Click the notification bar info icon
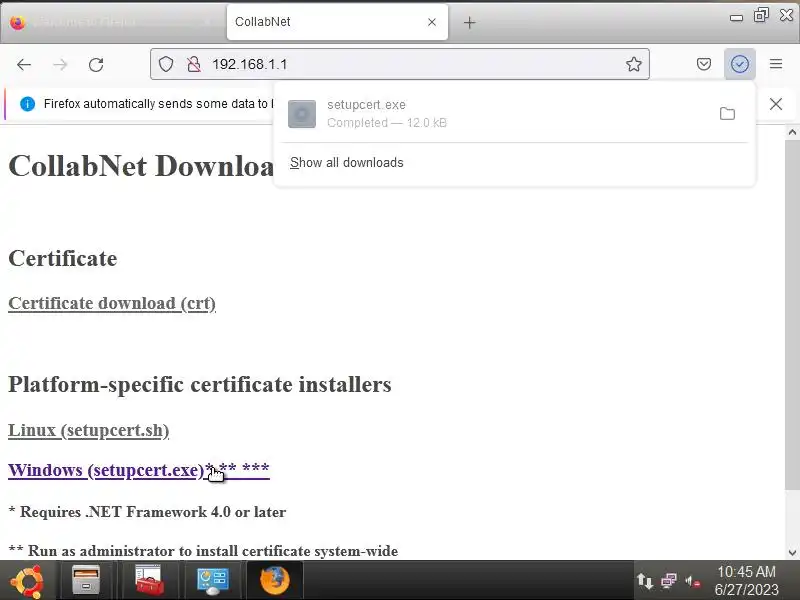Viewport: 800px width, 600px height. point(28,104)
